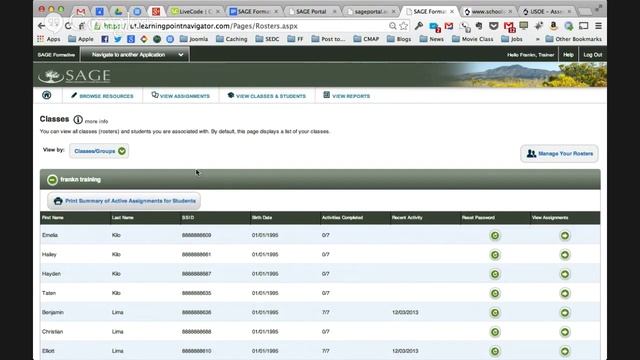Reset password for Emelia Kilo
This screenshot has width=640, height=360.
[x=495, y=236]
